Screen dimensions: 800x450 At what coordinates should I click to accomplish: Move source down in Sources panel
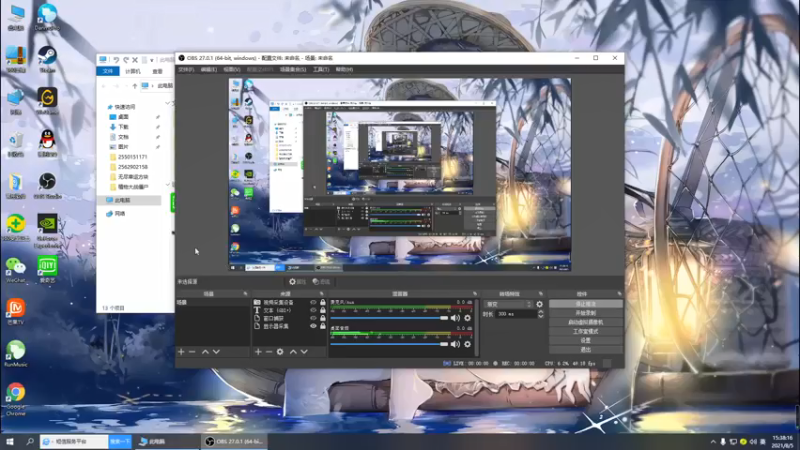point(304,352)
